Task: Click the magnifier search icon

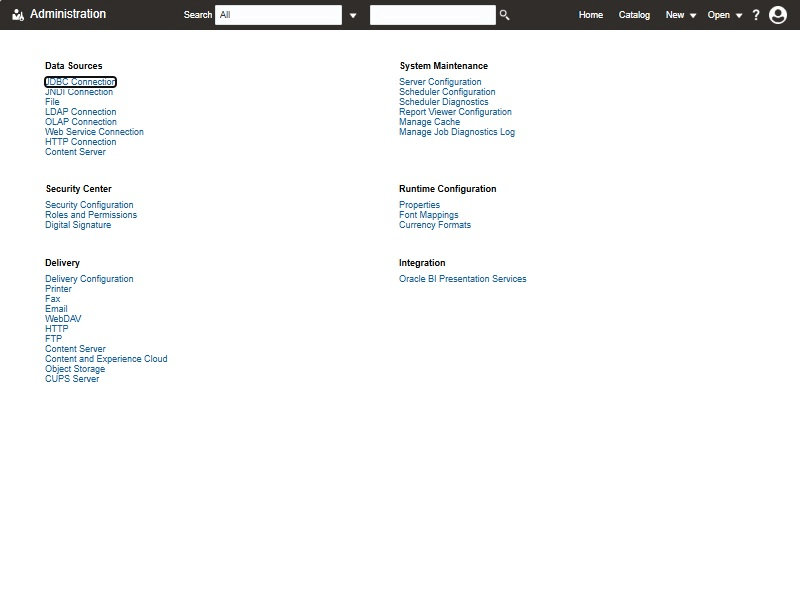Action: (x=504, y=15)
